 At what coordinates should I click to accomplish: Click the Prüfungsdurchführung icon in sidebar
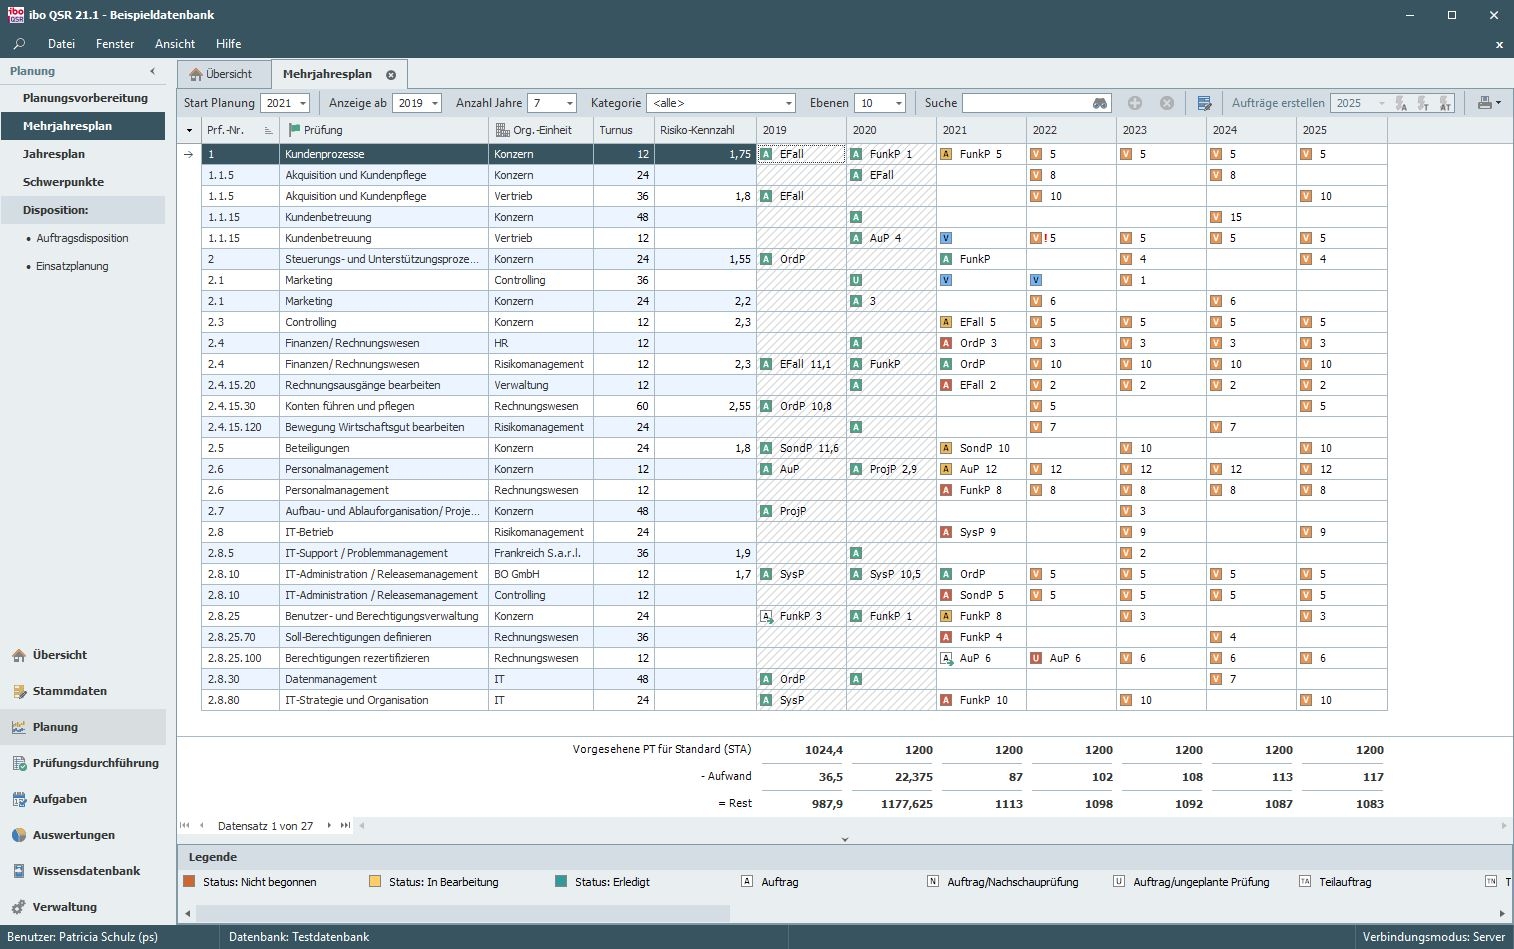pos(19,764)
